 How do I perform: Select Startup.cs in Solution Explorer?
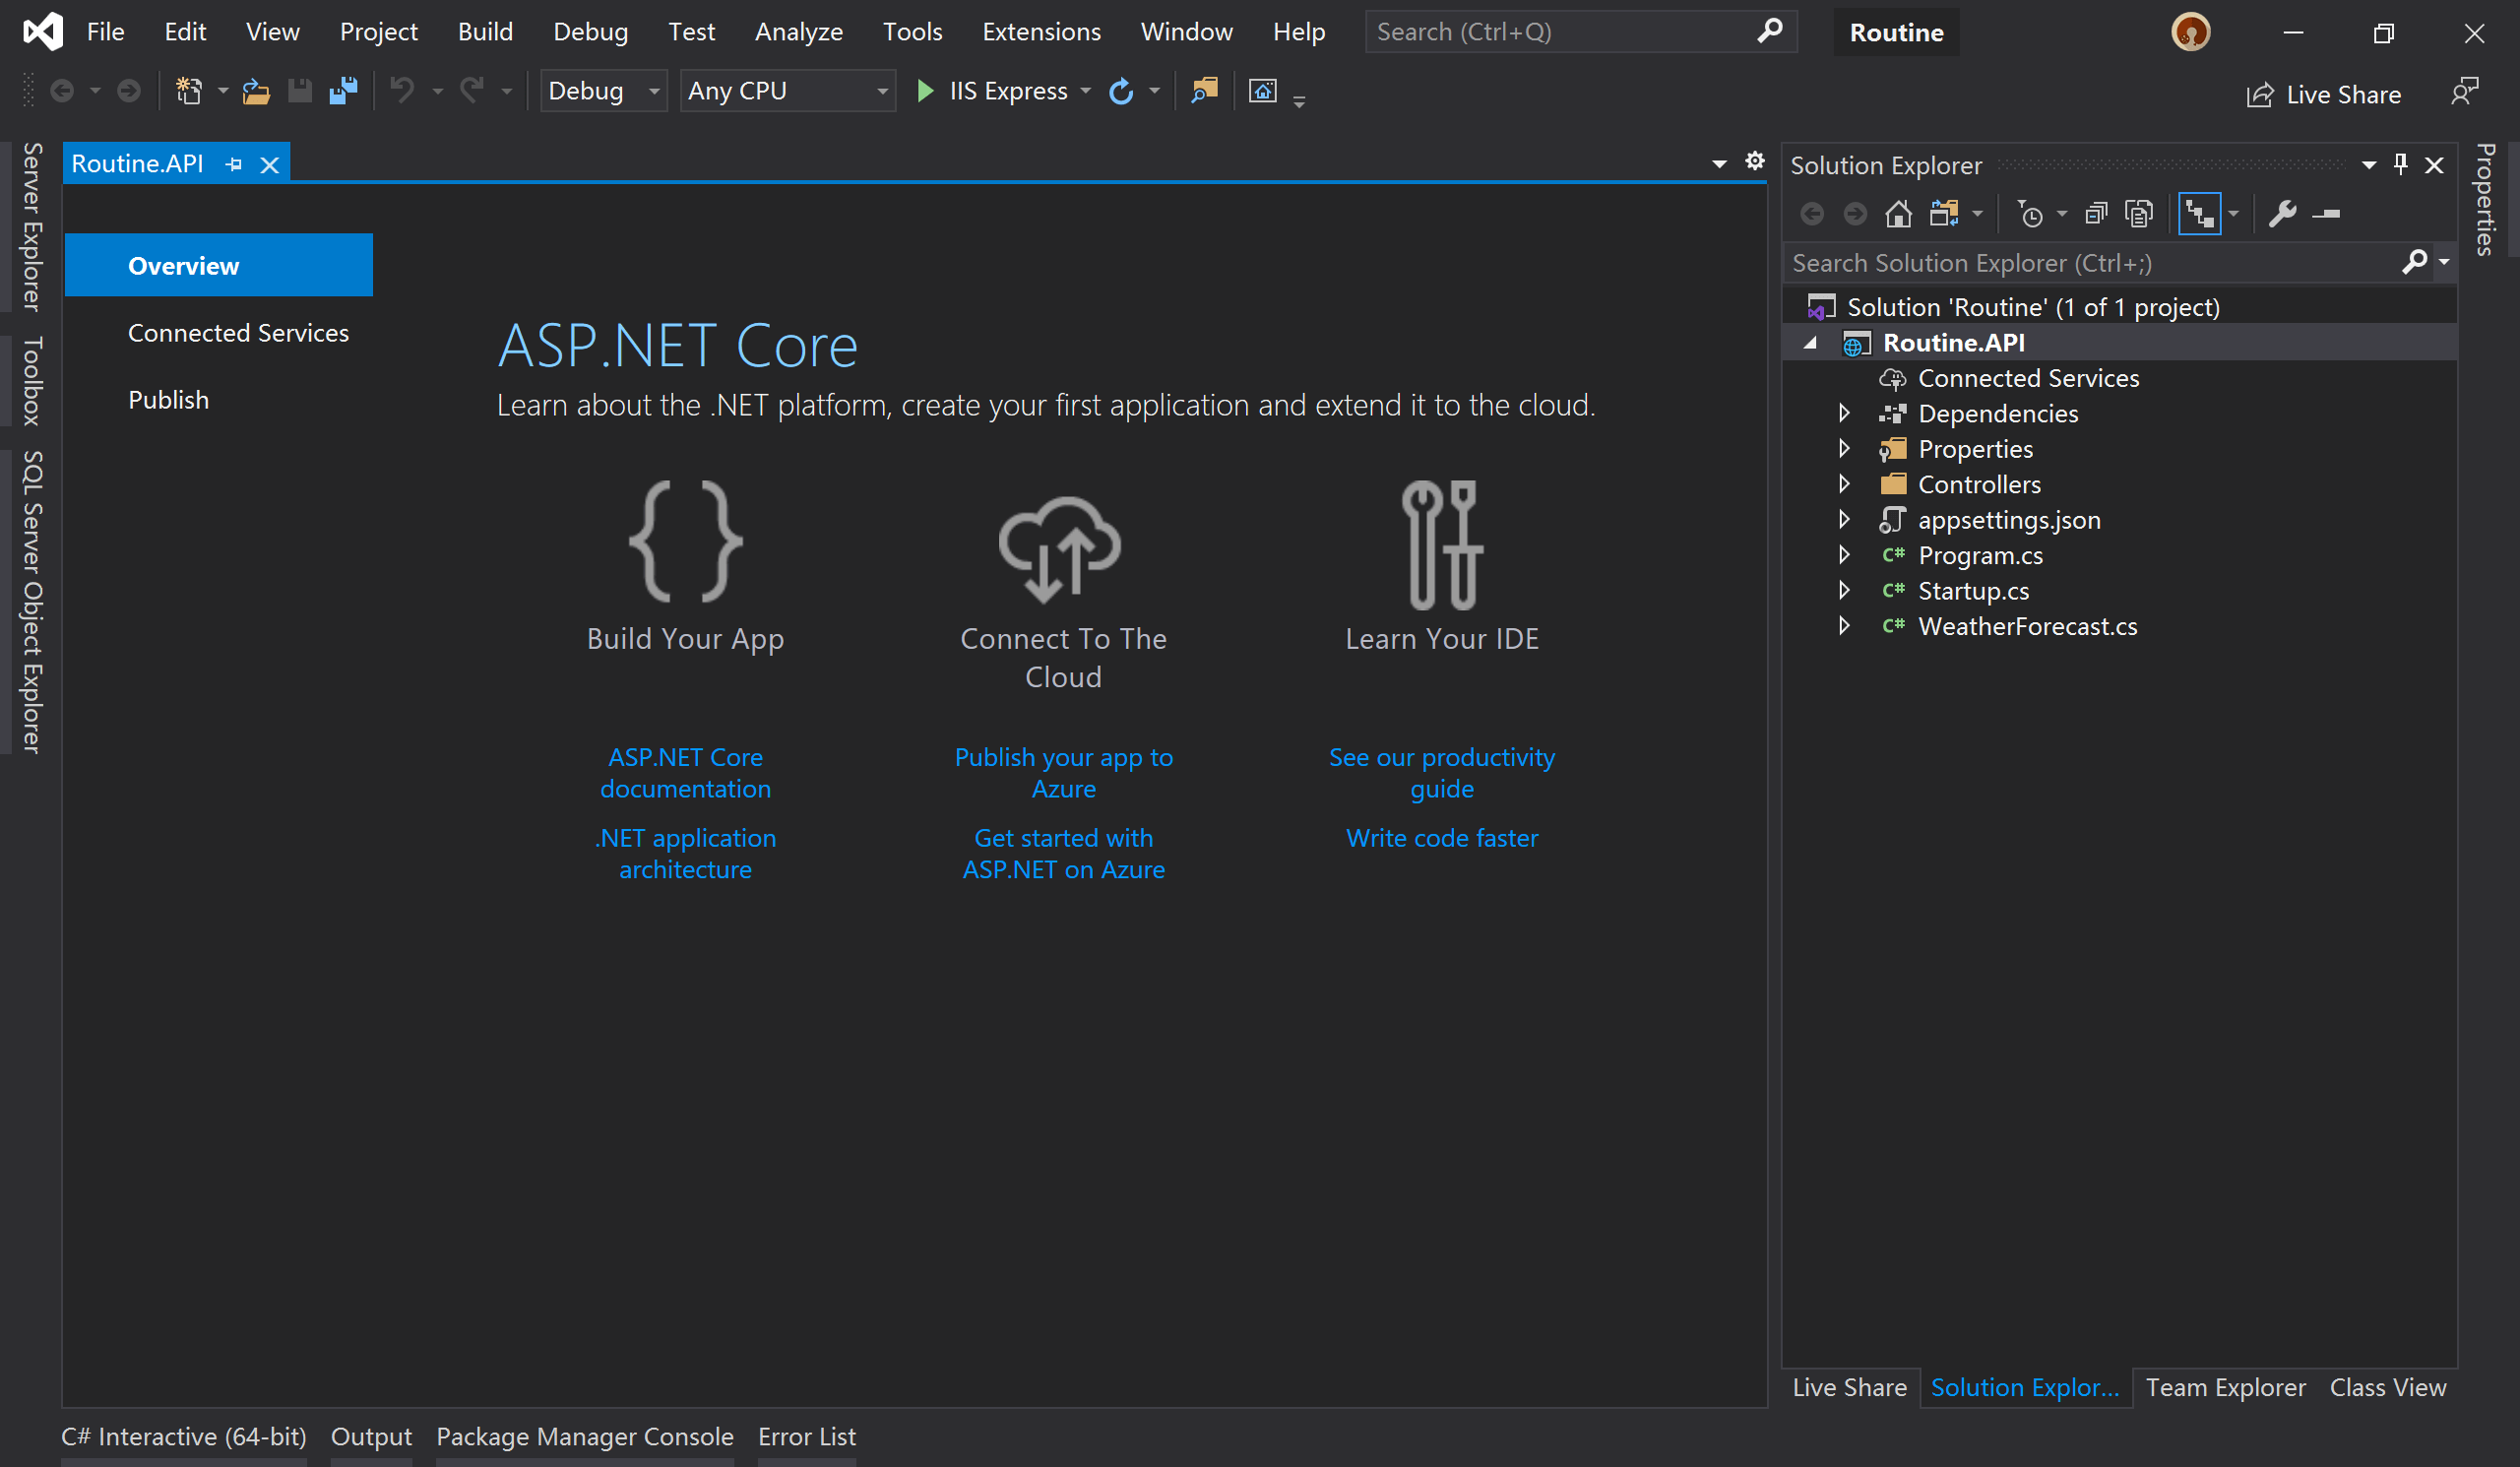click(1972, 591)
